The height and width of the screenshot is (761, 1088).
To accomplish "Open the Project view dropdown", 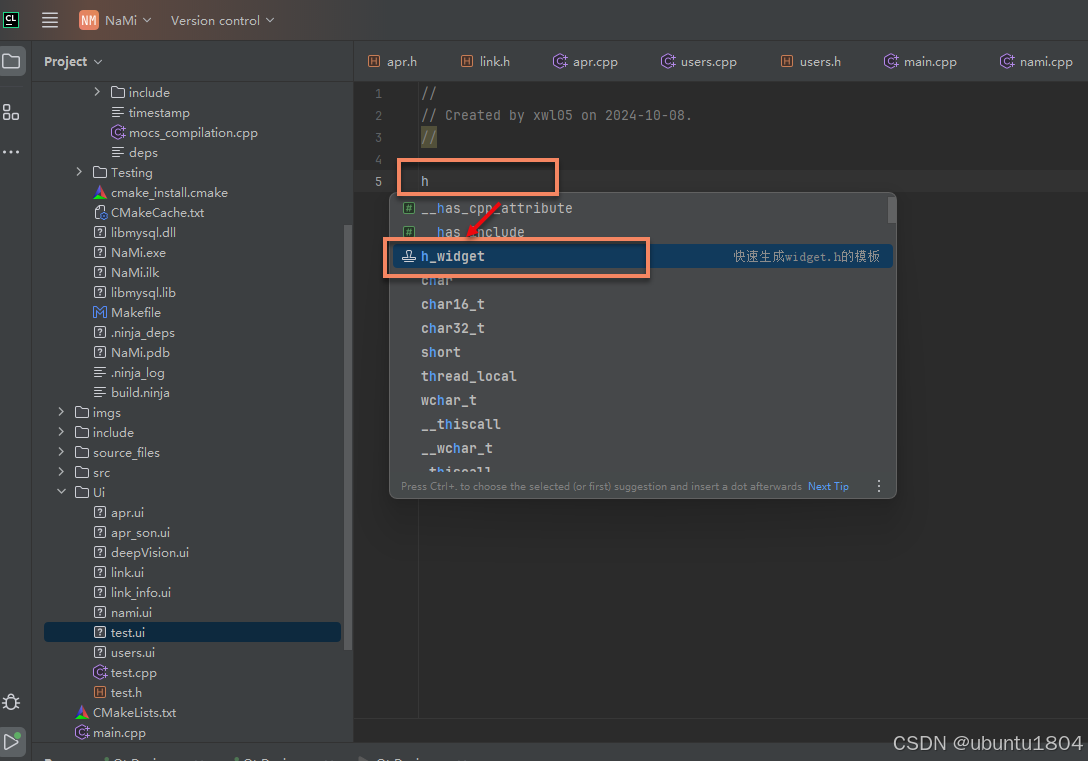I will [x=72, y=61].
